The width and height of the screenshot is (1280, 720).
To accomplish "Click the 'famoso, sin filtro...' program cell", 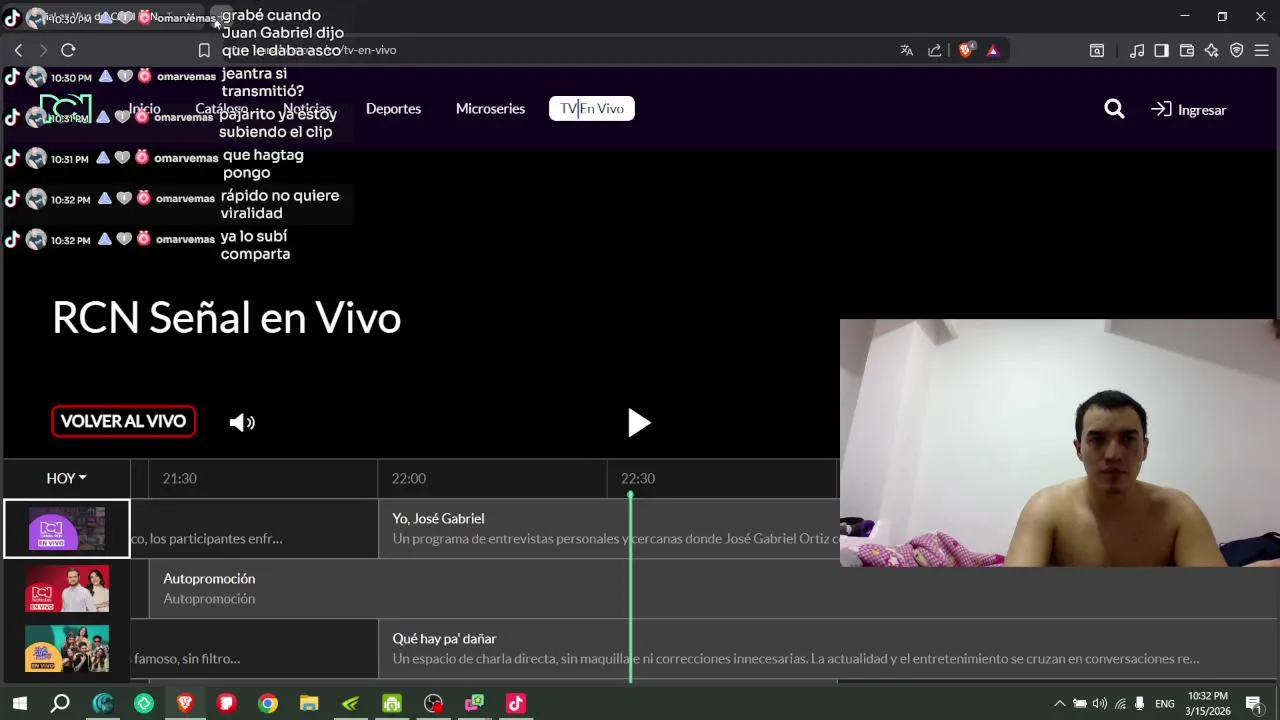I will (x=254, y=648).
